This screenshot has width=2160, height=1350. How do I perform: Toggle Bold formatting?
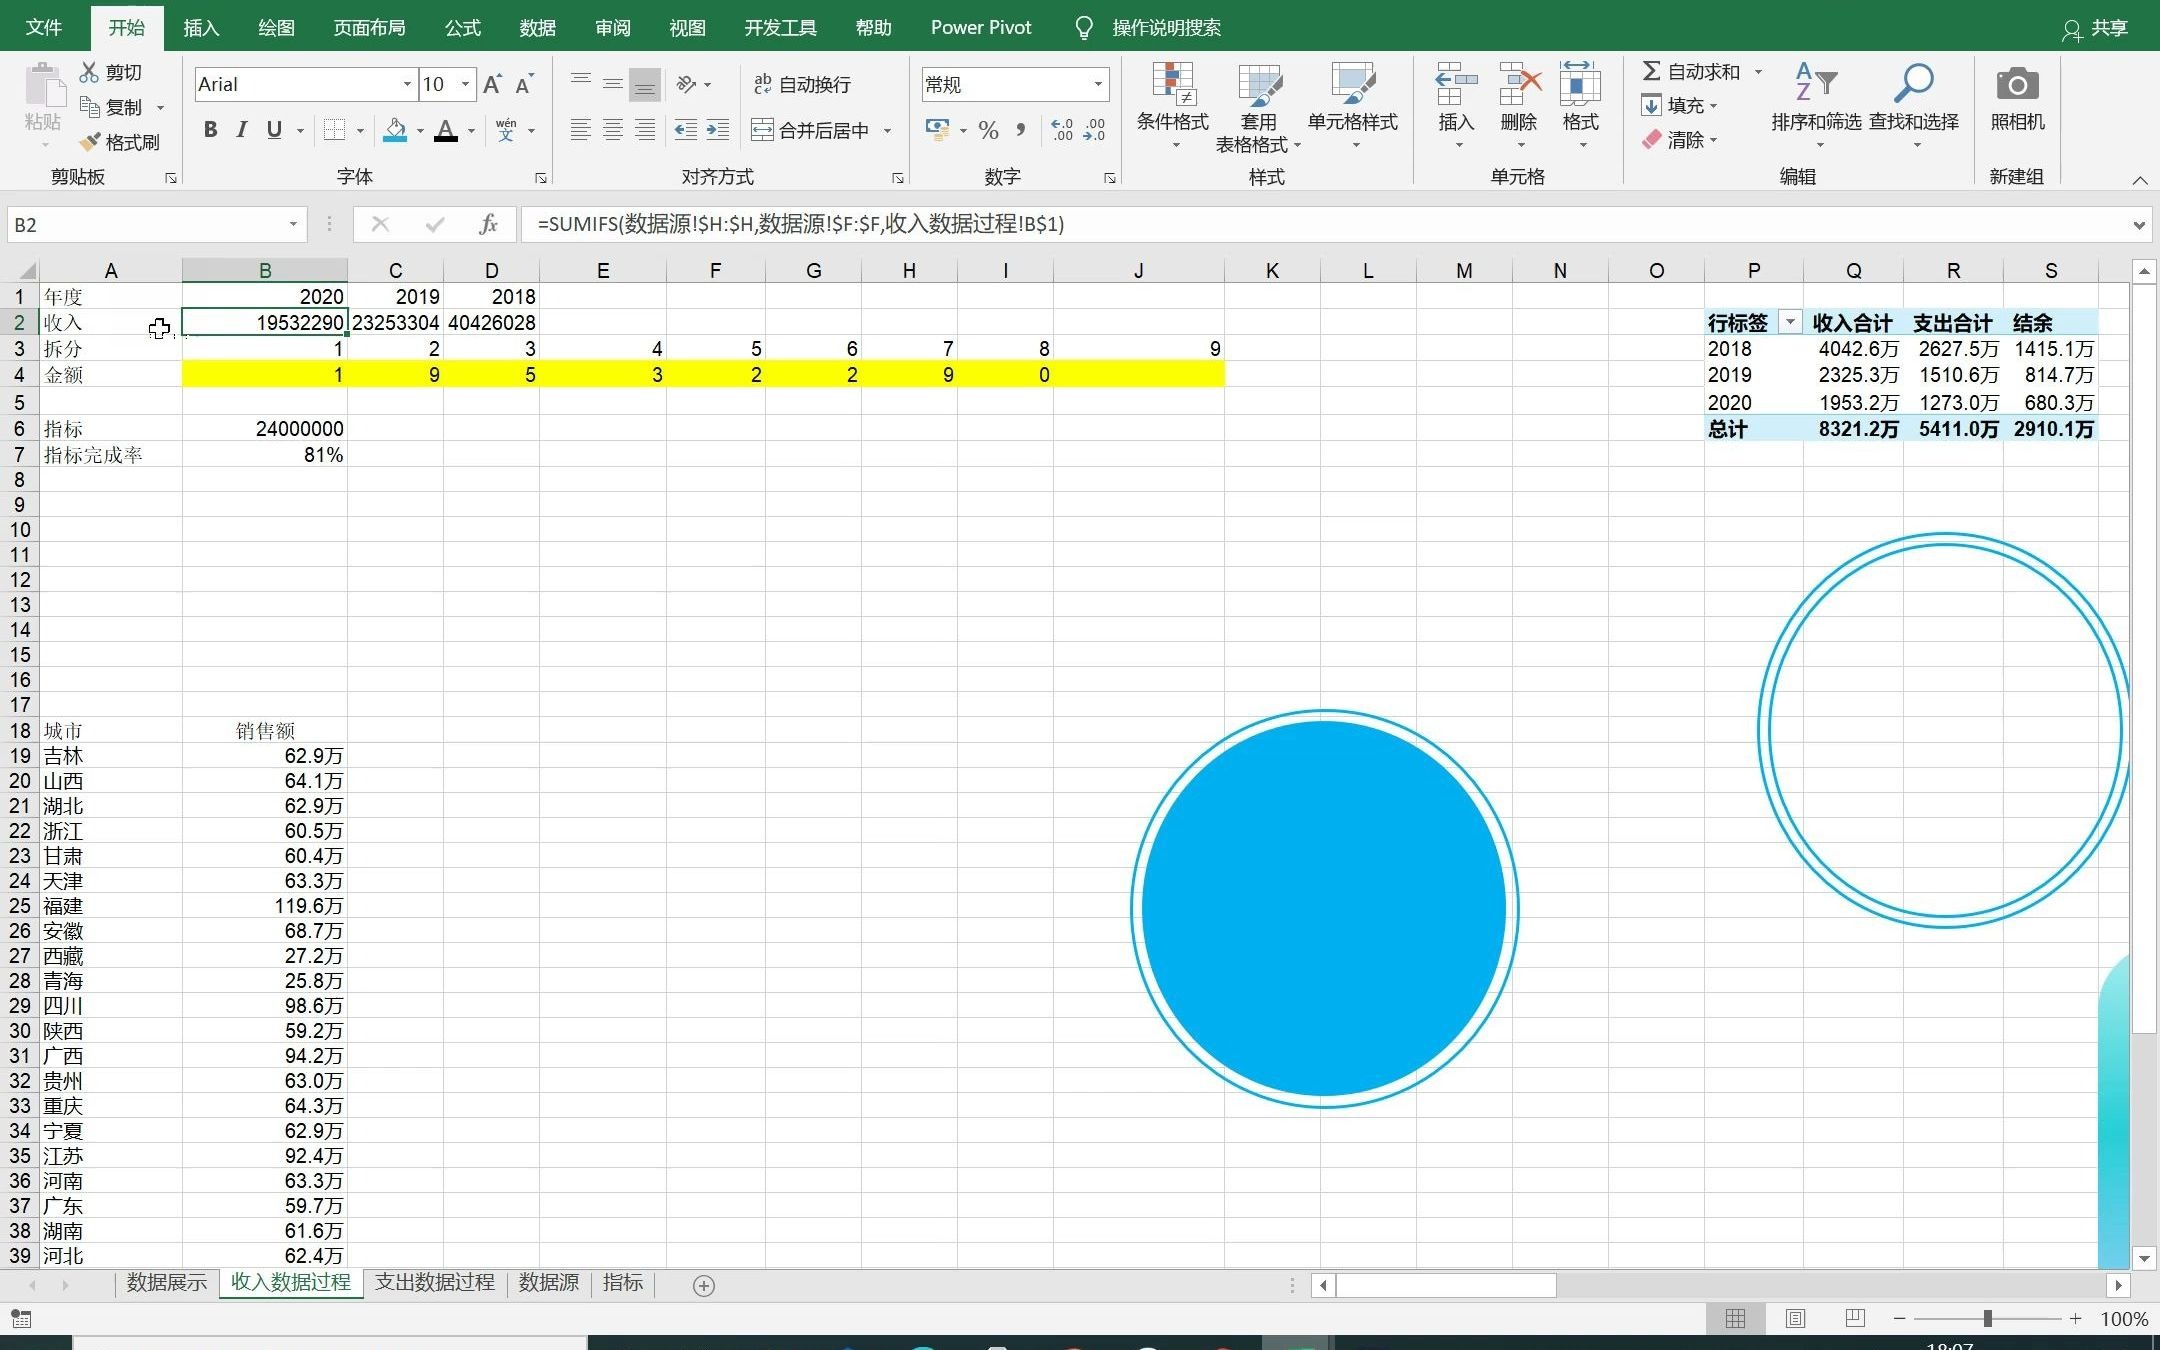click(x=210, y=130)
